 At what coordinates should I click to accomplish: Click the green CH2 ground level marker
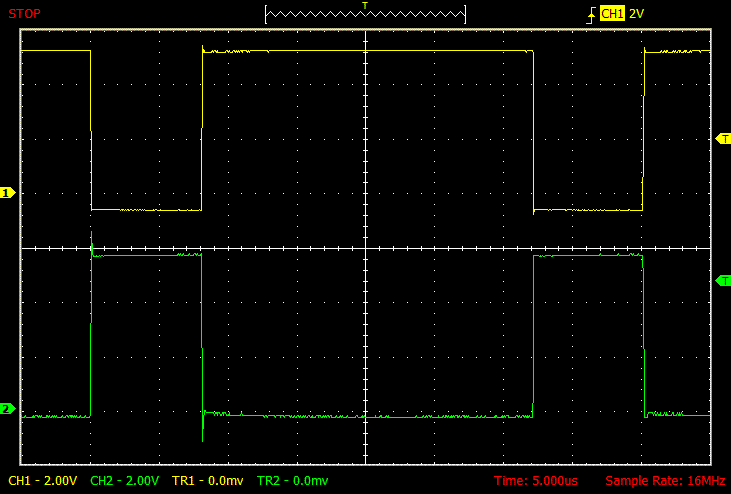click(8, 409)
